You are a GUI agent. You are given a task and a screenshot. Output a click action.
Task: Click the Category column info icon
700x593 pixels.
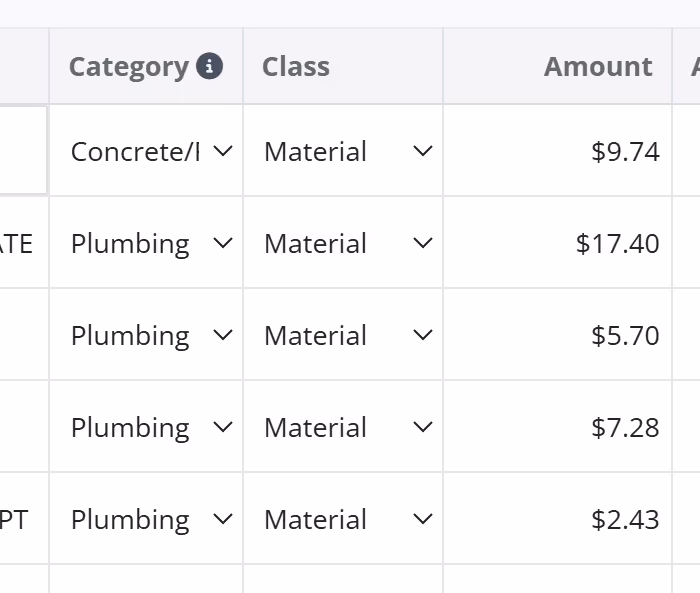tap(209, 67)
